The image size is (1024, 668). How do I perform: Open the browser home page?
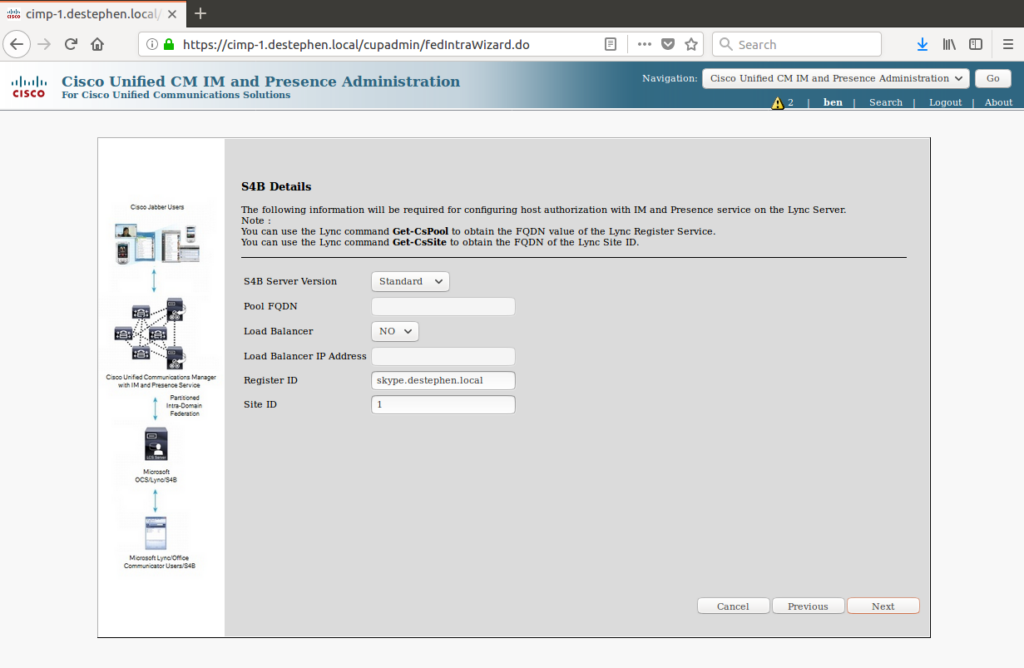97,44
